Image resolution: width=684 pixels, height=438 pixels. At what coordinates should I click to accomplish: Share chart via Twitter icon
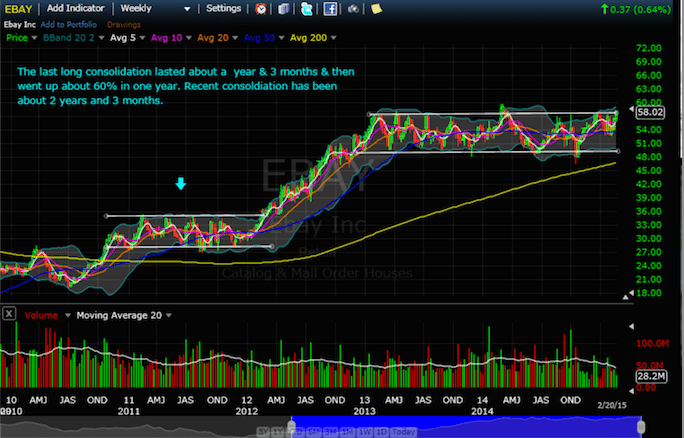point(306,9)
